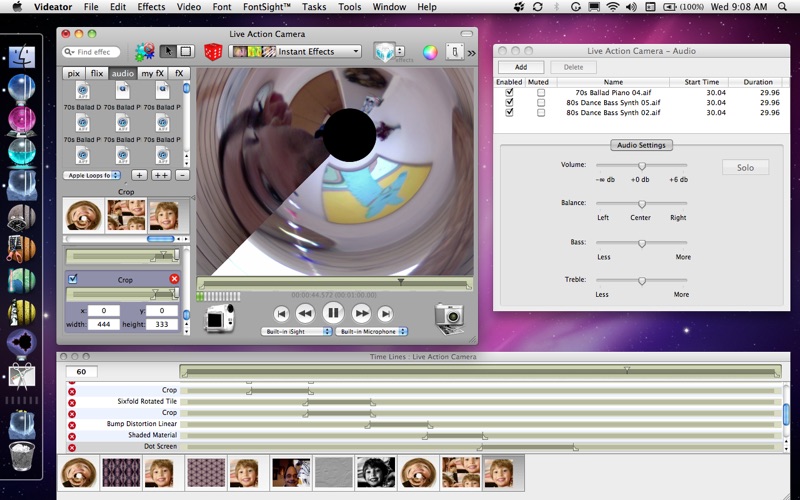The height and width of the screenshot is (500, 800).
Task: Delete the Shaded Material timeline row
Action: pyautogui.click(x=72, y=436)
